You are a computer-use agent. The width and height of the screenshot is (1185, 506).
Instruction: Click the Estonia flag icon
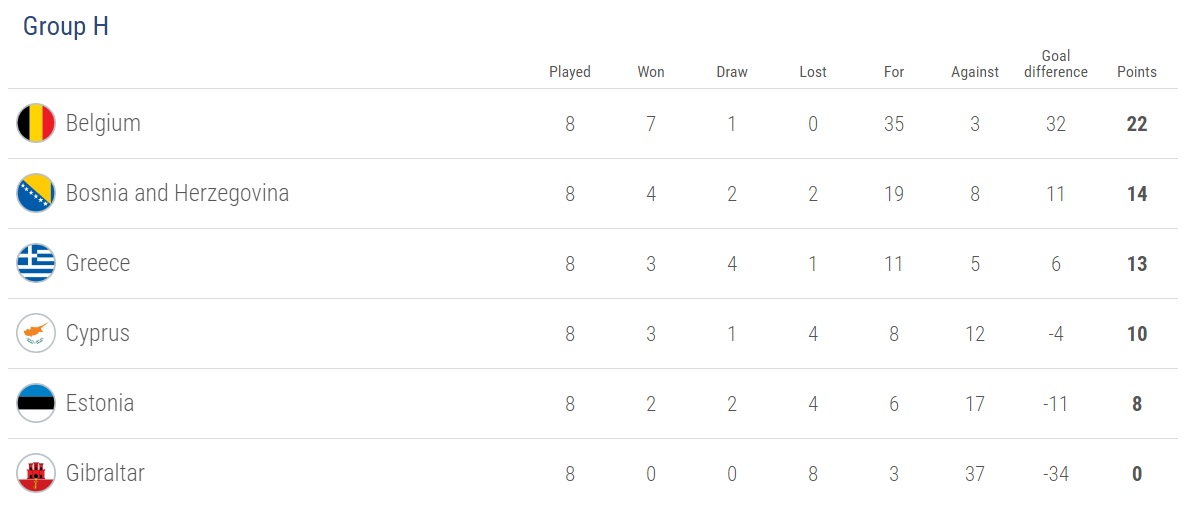click(x=36, y=404)
